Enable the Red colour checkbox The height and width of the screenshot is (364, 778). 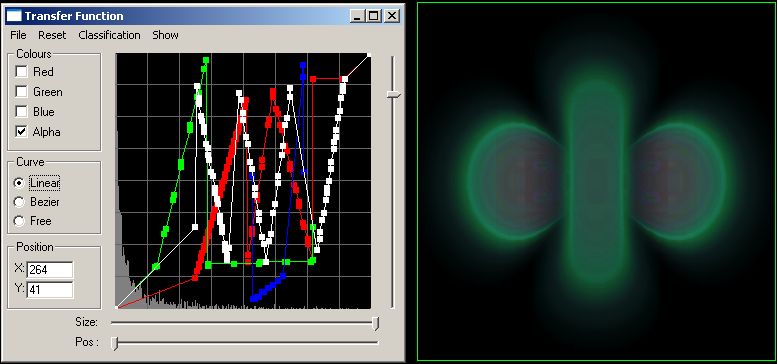coord(21,72)
